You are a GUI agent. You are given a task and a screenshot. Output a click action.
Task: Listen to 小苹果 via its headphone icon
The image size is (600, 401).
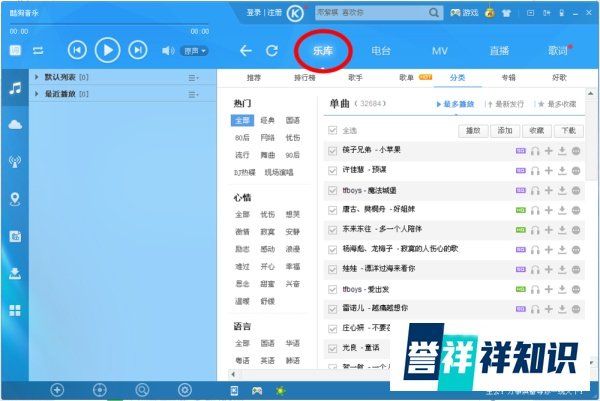tap(535, 151)
